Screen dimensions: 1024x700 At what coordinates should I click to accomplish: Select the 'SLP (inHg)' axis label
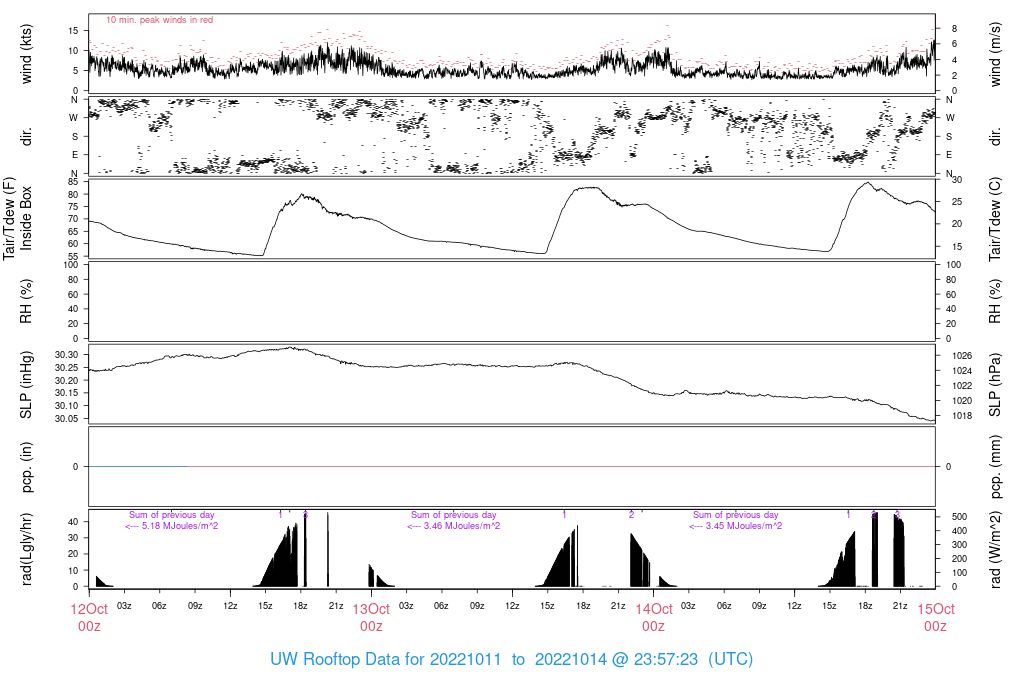coord(26,385)
